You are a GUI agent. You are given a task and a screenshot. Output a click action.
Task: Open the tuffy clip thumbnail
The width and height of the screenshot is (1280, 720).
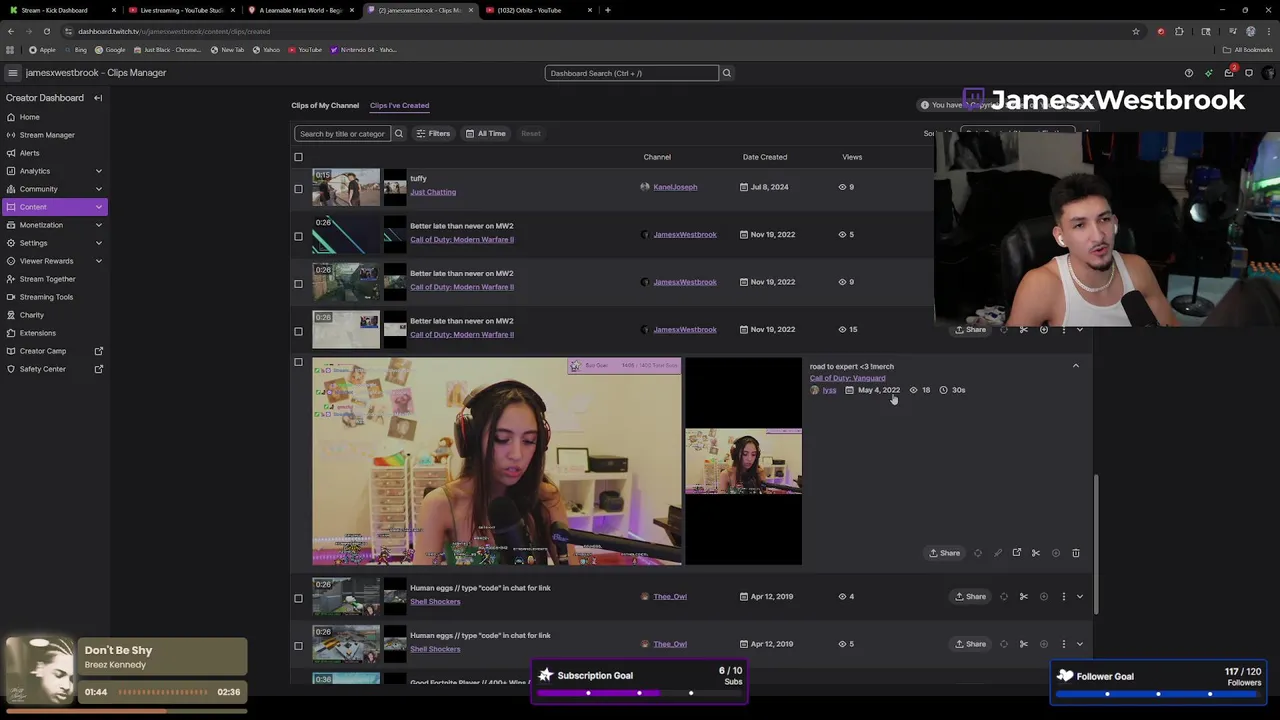pyautogui.click(x=346, y=187)
